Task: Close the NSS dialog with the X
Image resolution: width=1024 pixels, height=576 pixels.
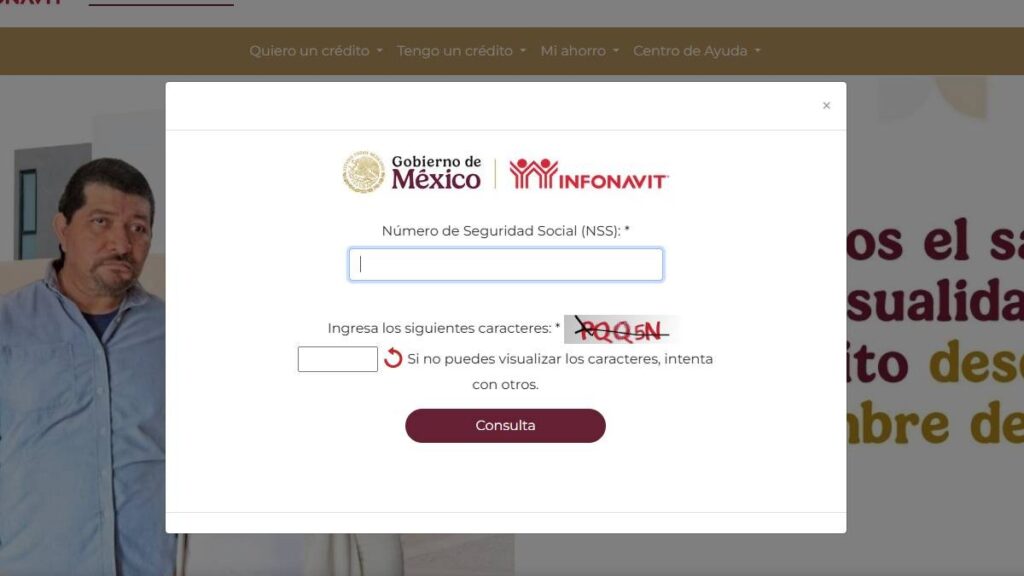Action: (826, 105)
